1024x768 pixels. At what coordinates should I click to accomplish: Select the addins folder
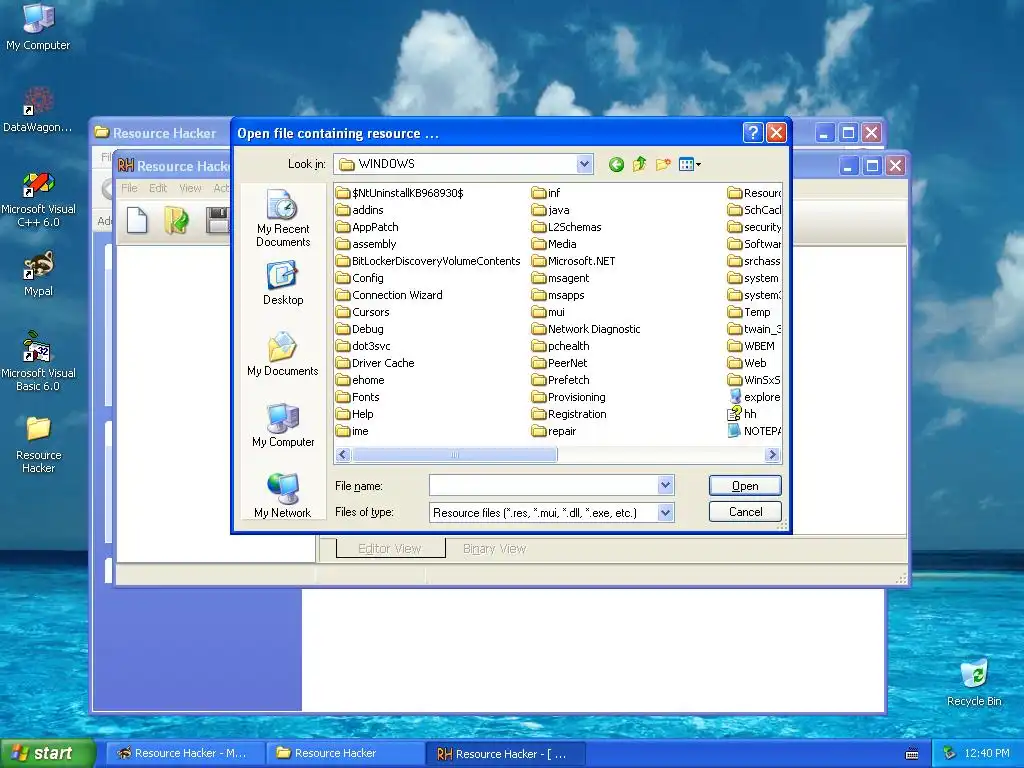click(x=360, y=210)
